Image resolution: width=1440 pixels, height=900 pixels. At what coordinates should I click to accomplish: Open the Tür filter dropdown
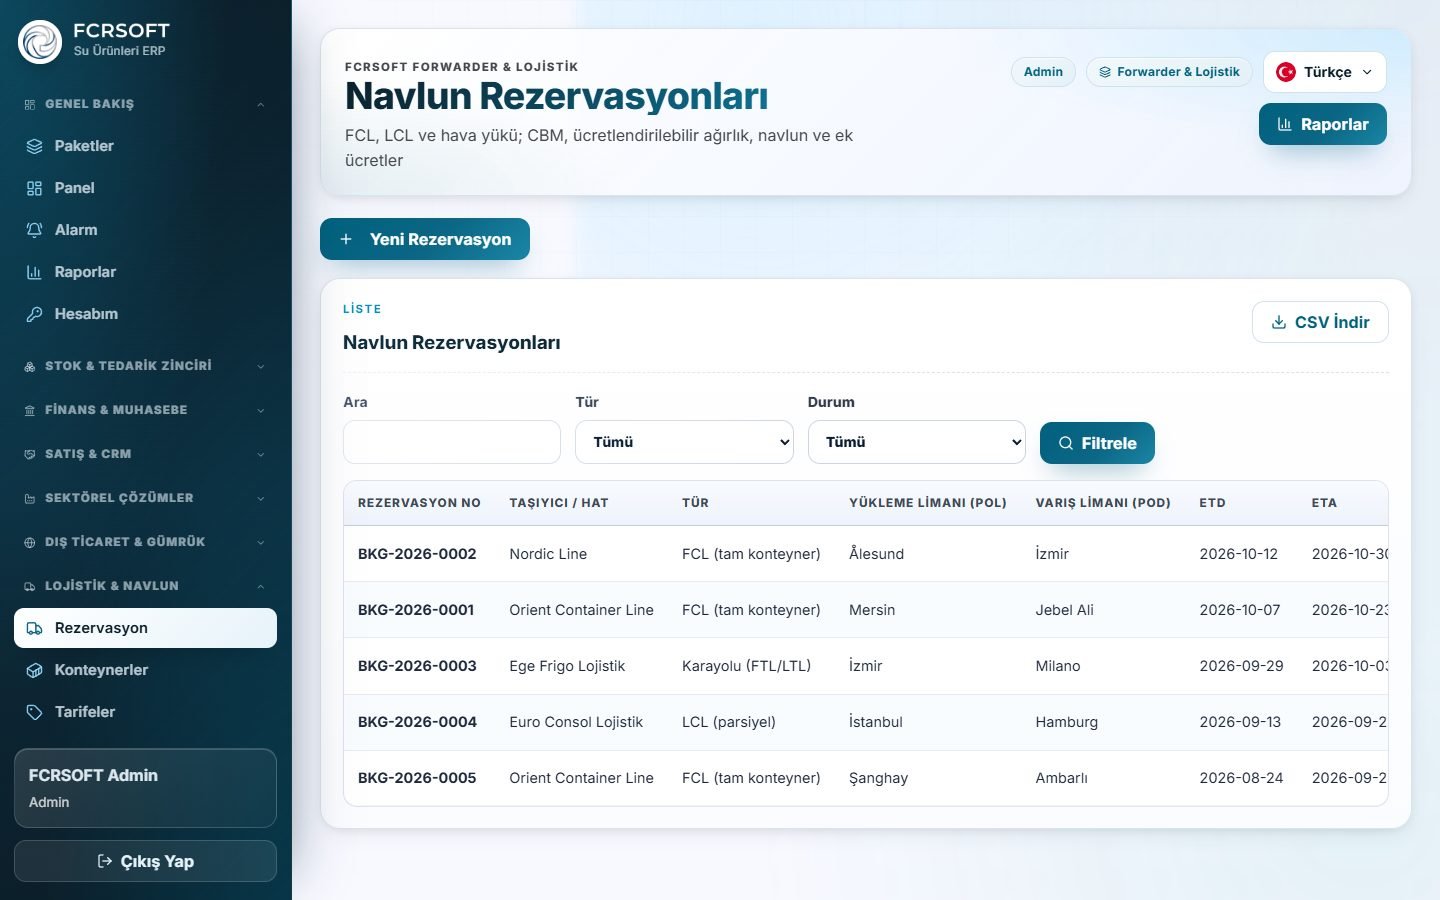(684, 442)
